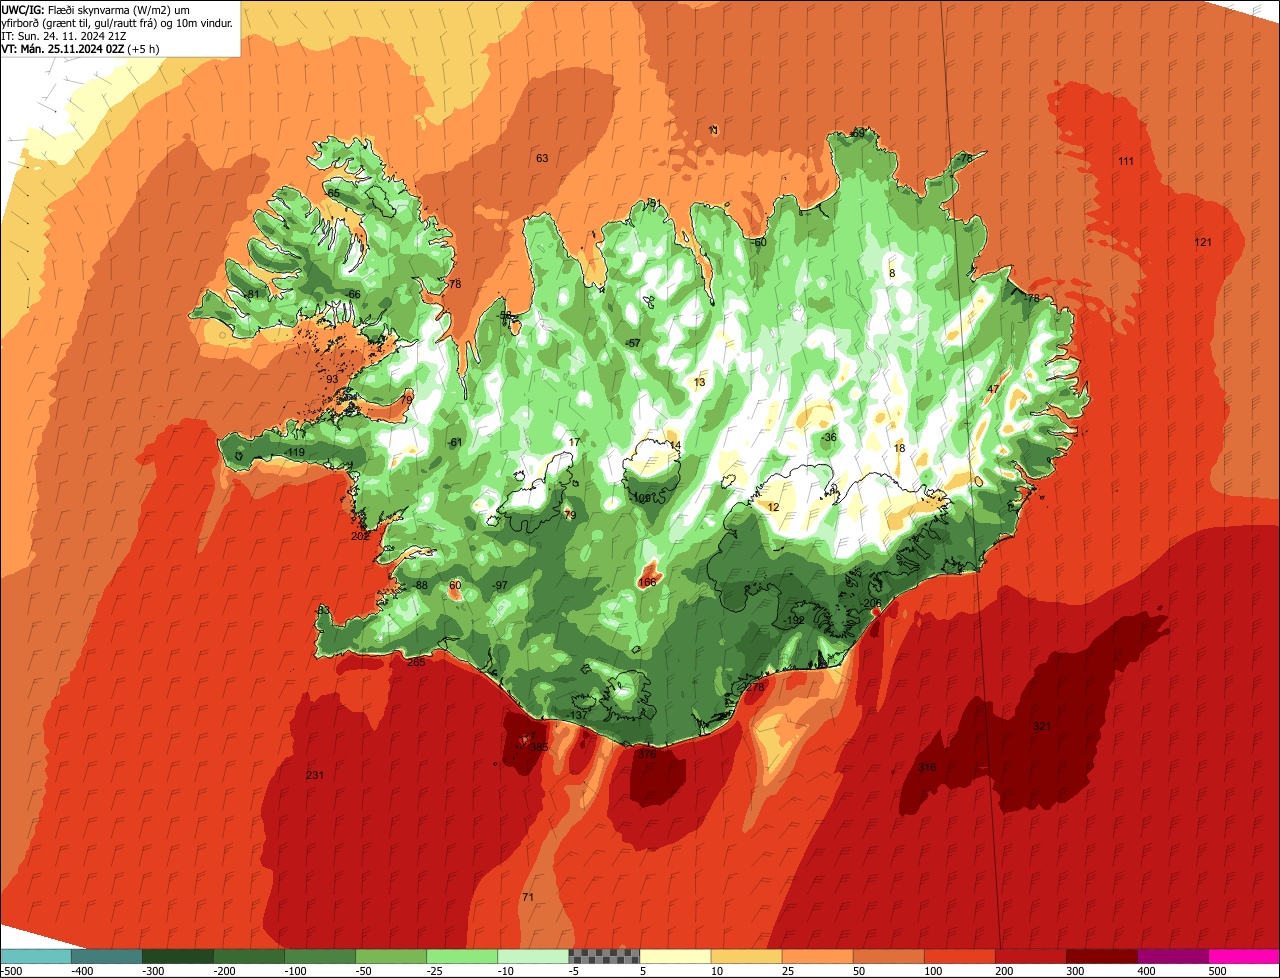This screenshot has width=1280, height=978.
Task: Click the '13' value in central highlands
Action: pos(699,382)
